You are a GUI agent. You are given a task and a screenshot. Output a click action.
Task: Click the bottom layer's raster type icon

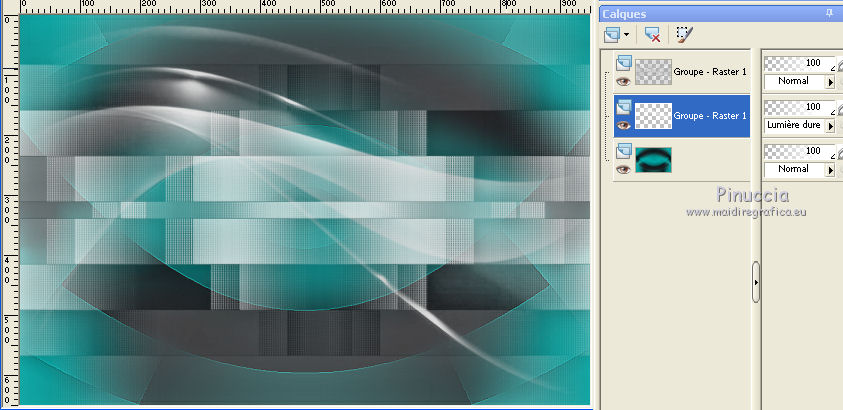coord(623,151)
